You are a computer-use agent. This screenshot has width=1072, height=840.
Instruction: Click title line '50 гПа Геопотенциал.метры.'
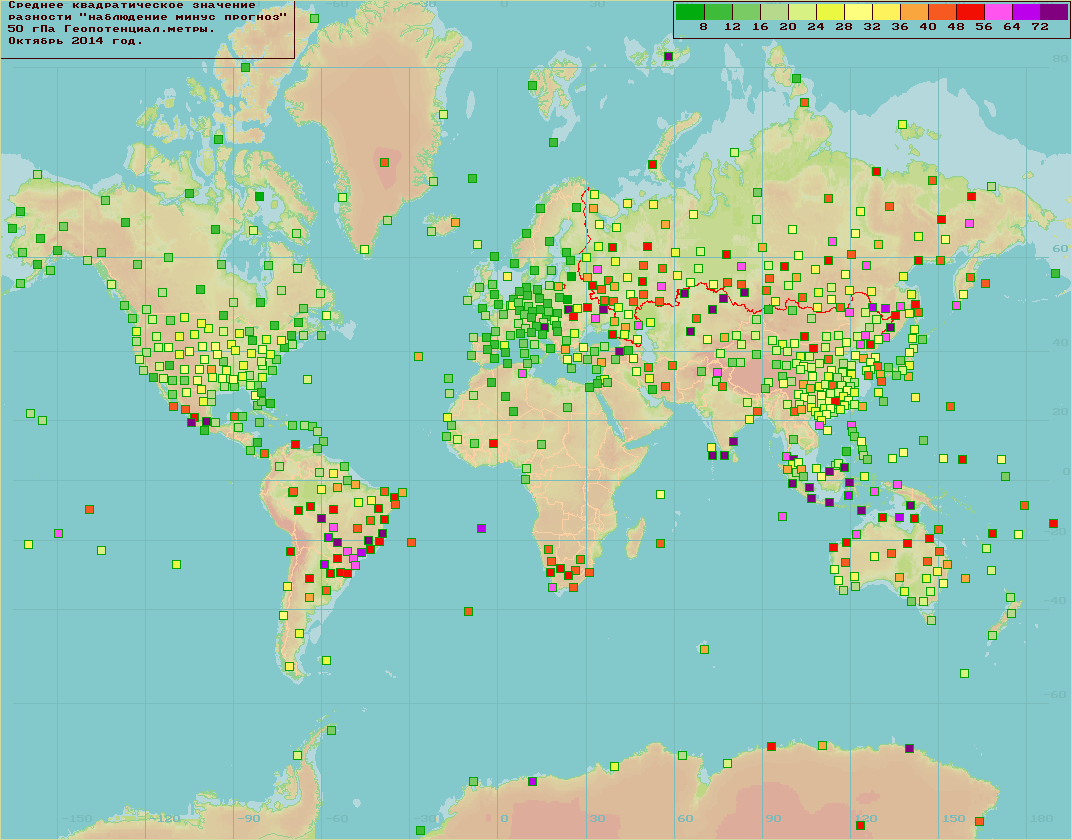(x=111, y=29)
